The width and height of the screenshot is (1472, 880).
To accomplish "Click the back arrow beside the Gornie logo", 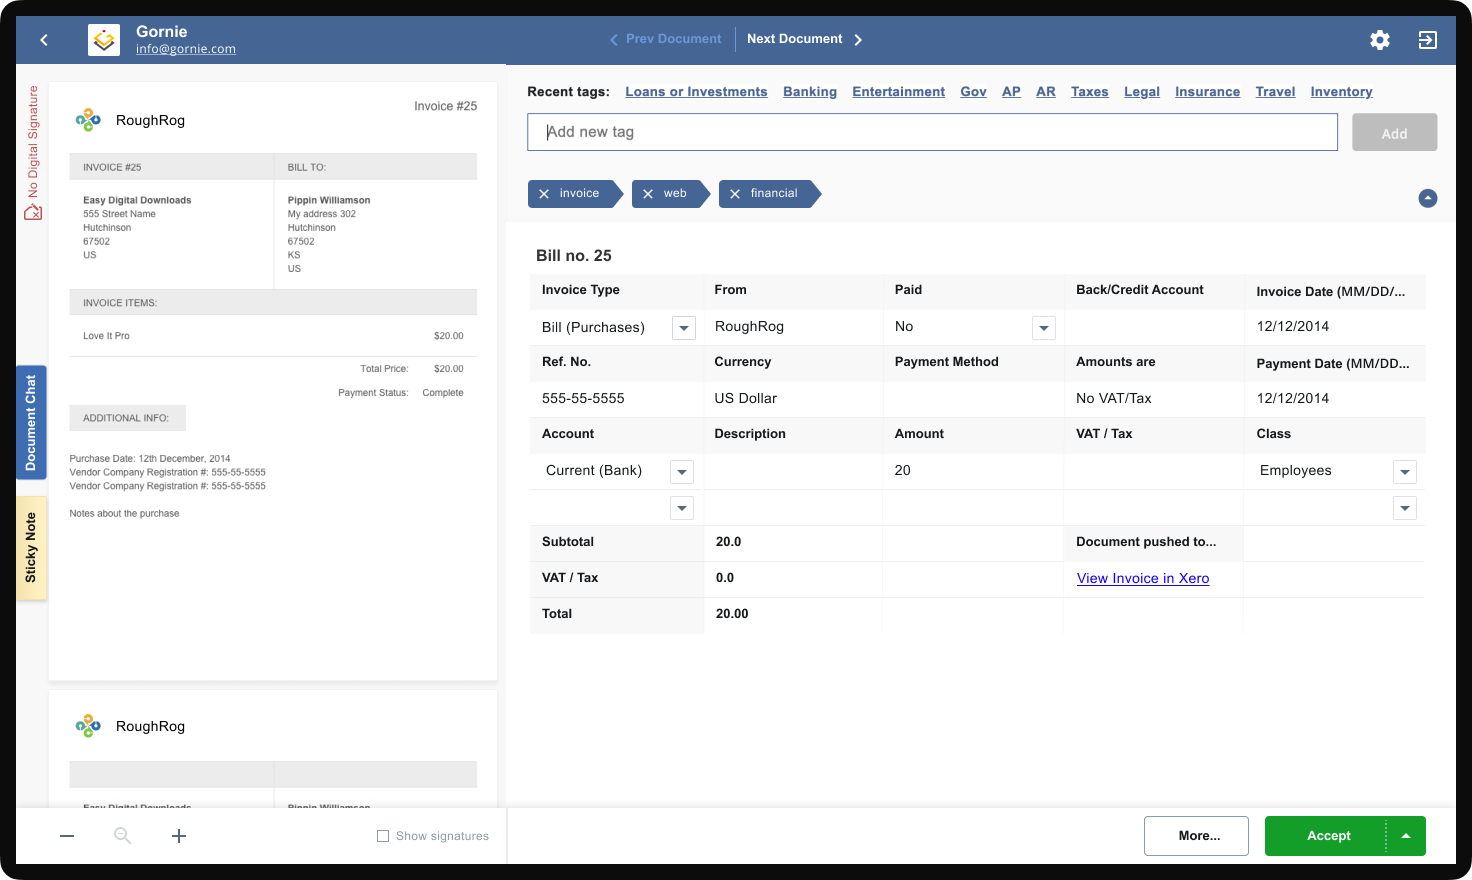I will [x=44, y=40].
